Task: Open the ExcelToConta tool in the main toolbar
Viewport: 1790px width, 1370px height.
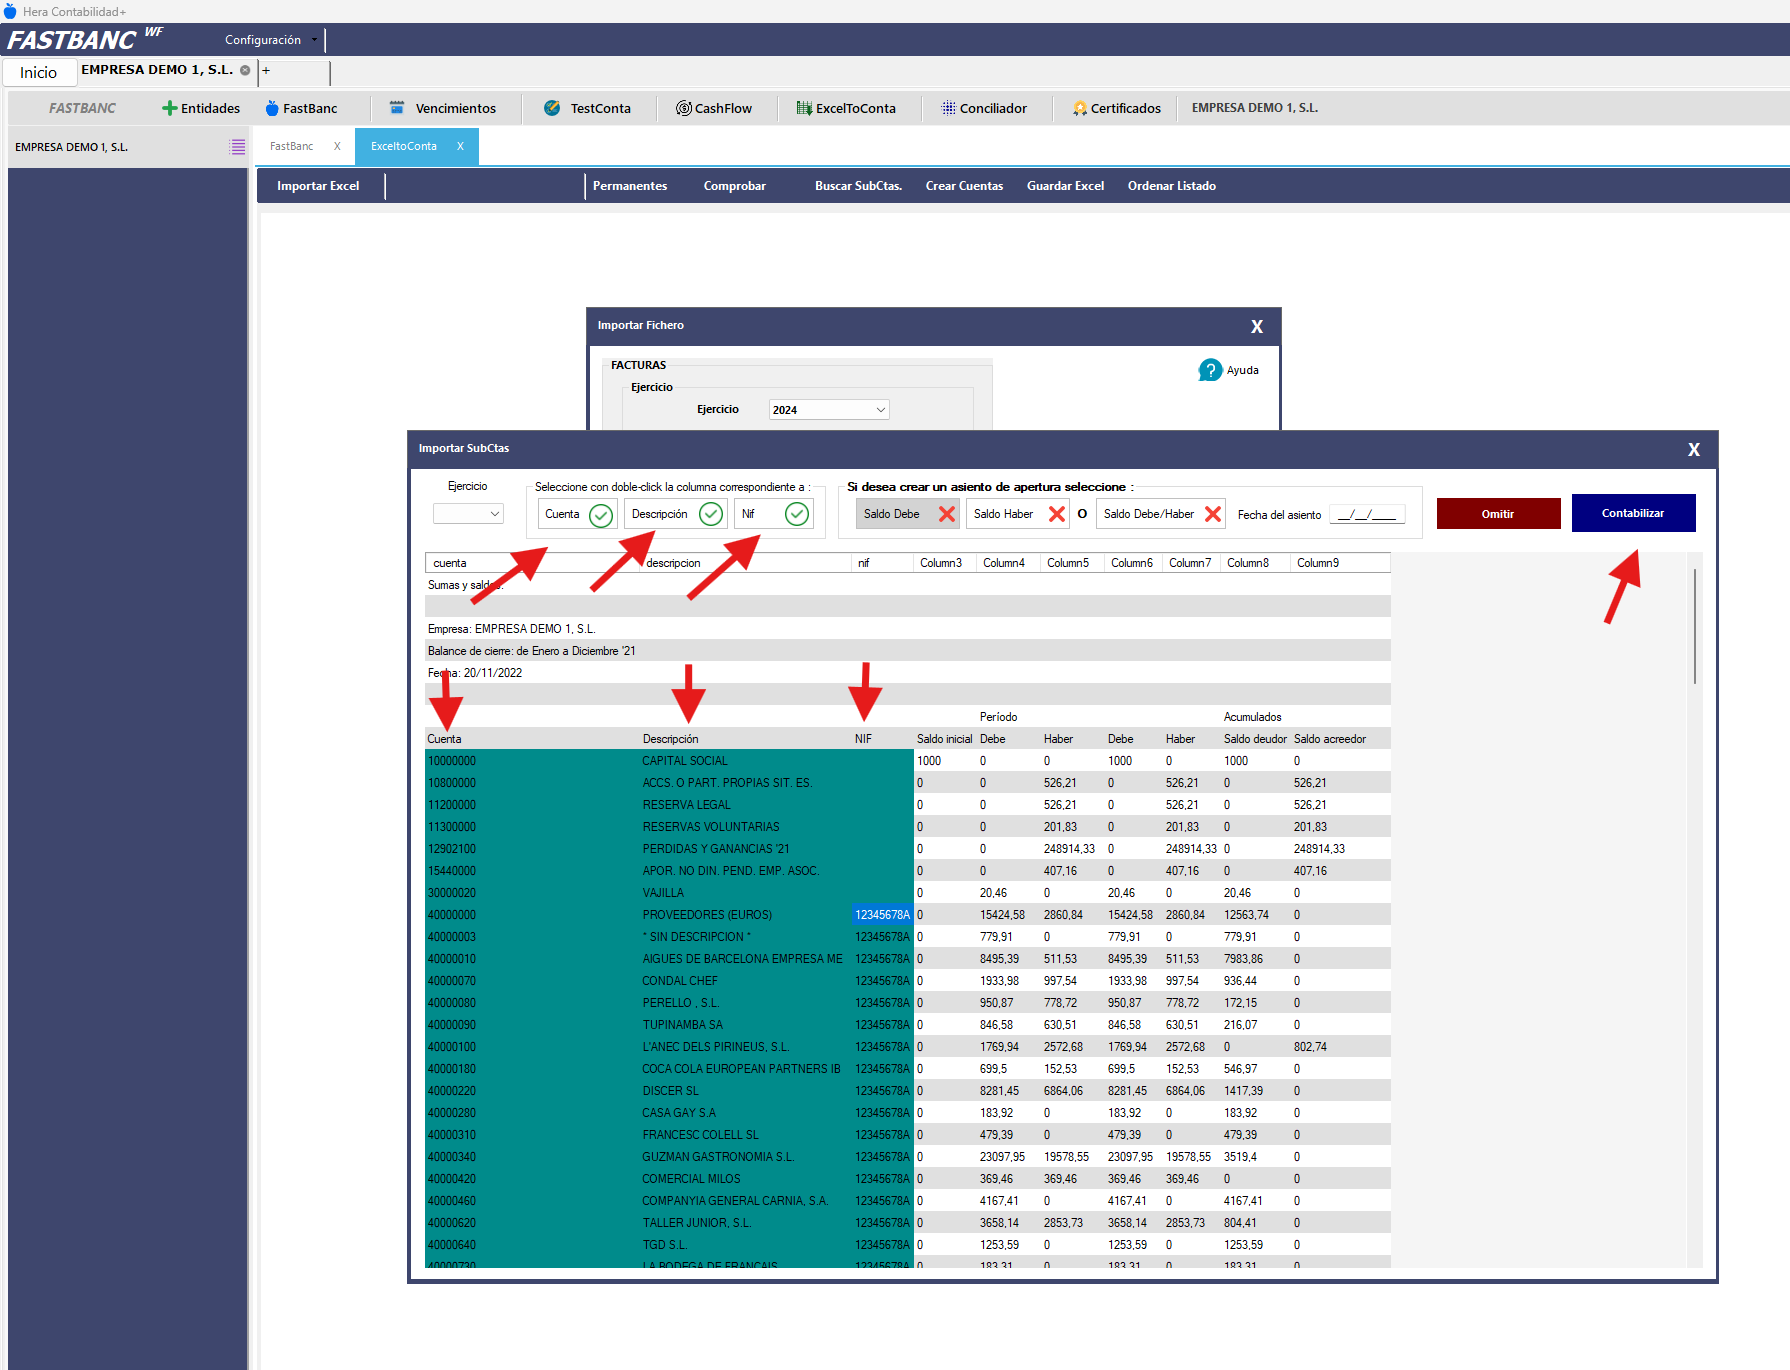Action: click(x=846, y=108)
